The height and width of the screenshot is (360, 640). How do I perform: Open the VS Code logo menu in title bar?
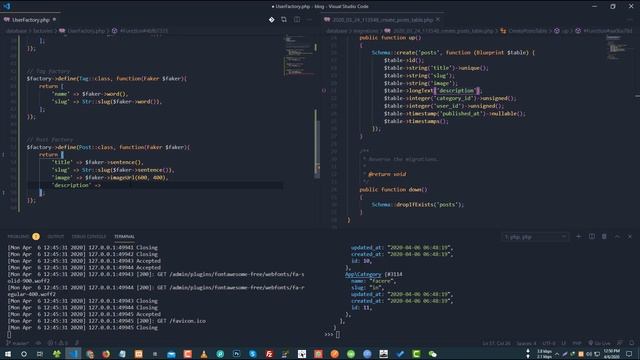(x=7, y=6)
